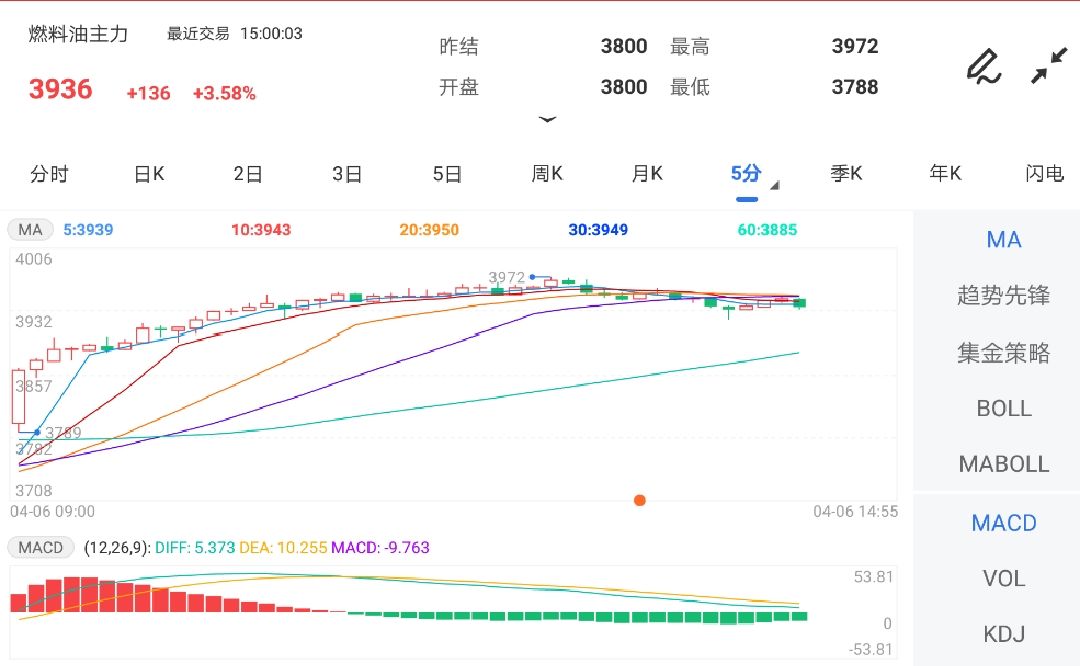
Task: Expand the quote details chevron
Action: point(547,119)
